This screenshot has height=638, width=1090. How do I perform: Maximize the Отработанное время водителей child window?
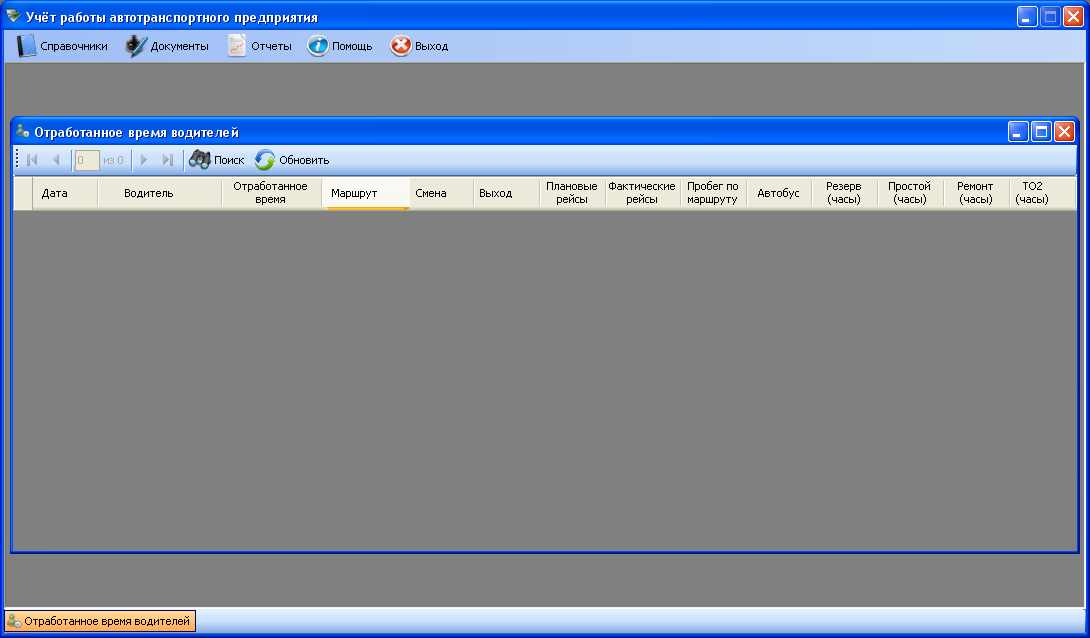[1041, 132]
